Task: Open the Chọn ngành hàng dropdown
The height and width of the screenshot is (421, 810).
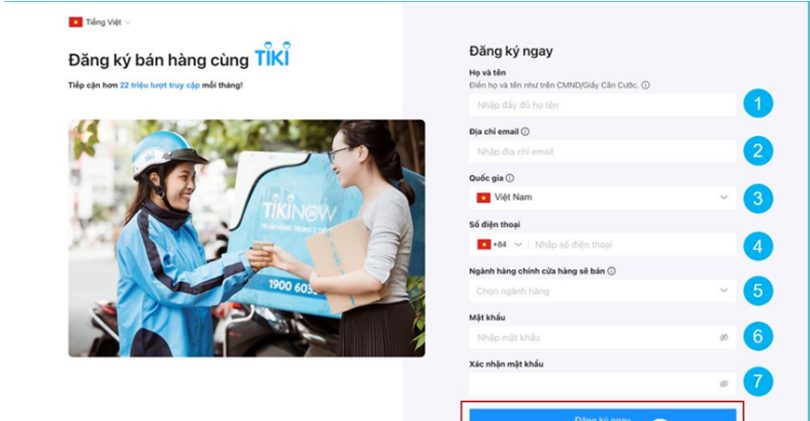Action: click(x=602, y=291)
